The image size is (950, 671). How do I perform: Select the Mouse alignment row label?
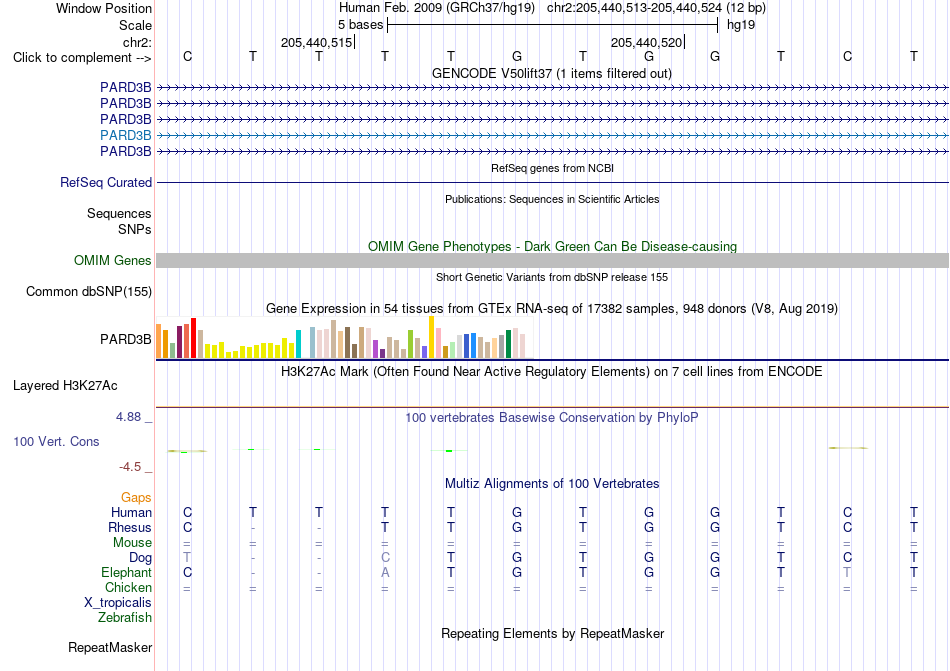pos(132,543)
